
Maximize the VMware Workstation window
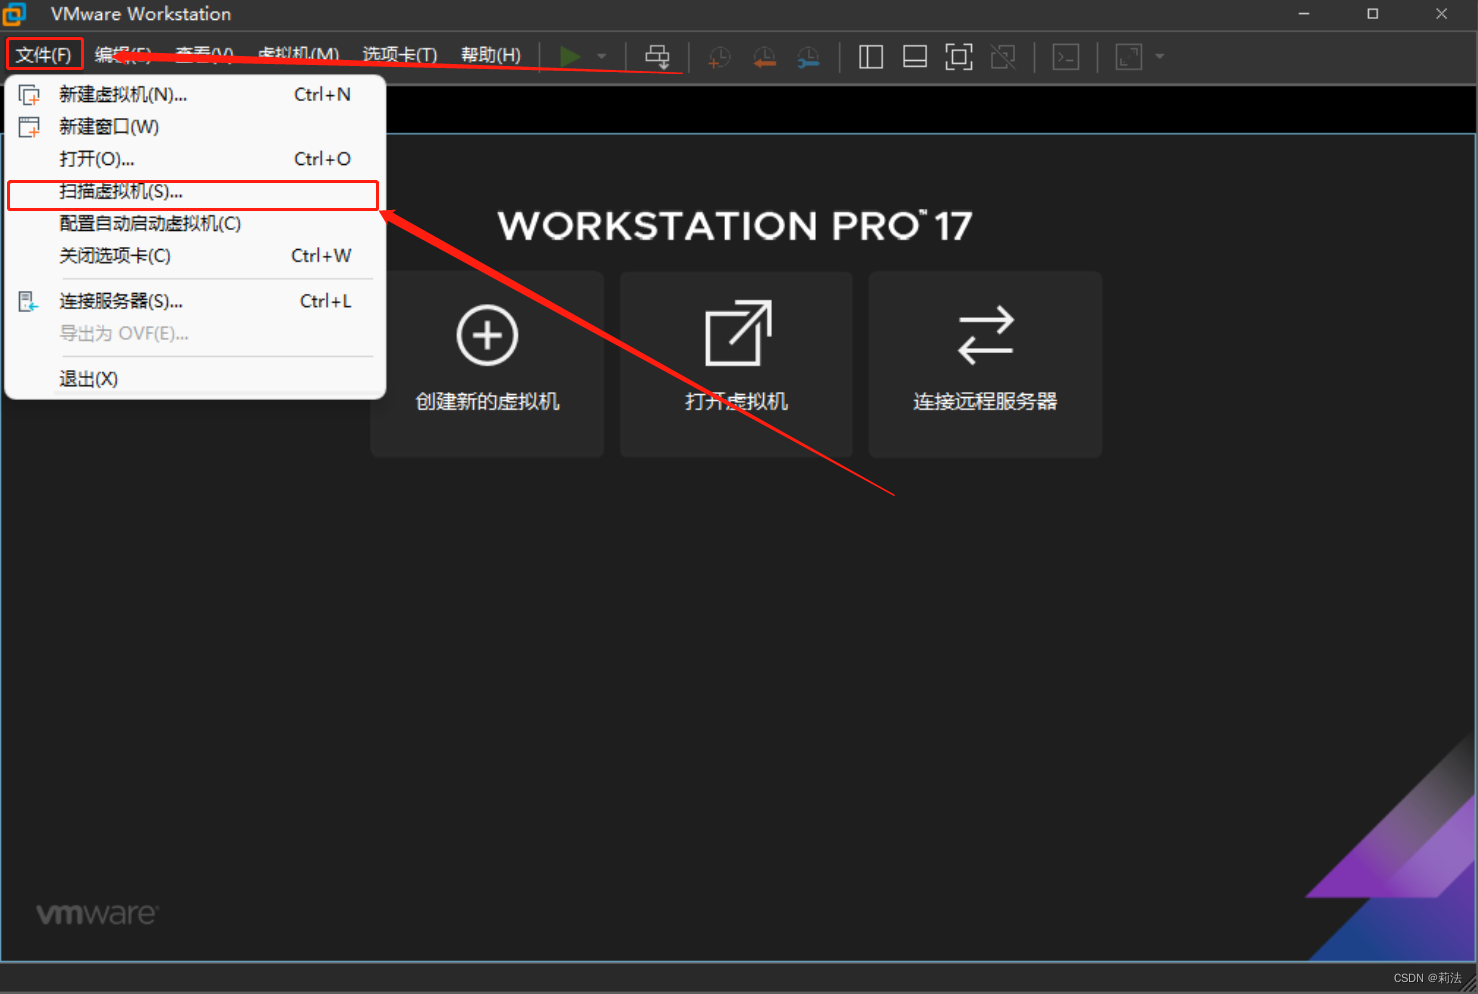tap(1373, 14)
